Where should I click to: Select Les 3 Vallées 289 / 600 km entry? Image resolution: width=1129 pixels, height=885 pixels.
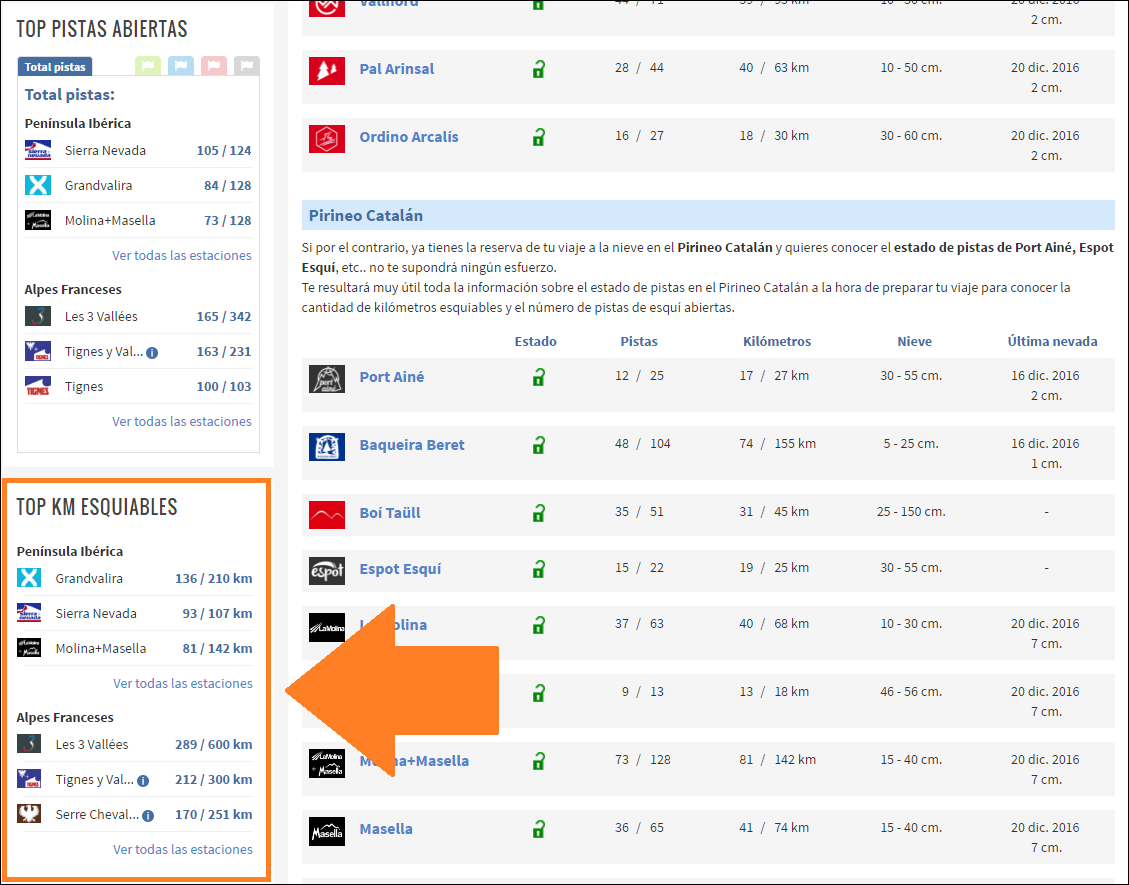(x=135, y=745)
